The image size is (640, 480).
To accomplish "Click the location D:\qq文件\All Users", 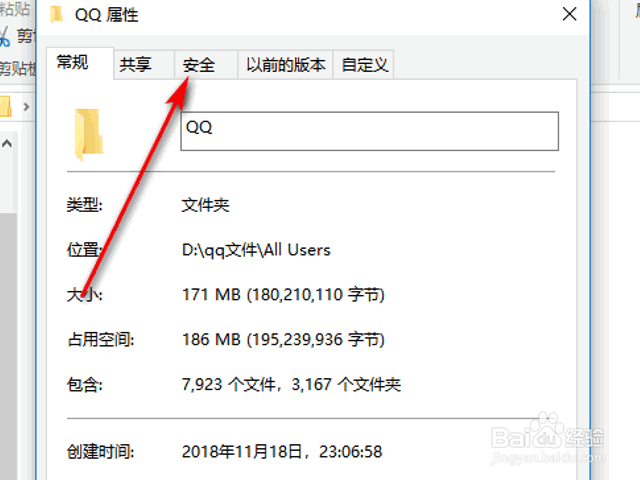I will click(256, 250).
